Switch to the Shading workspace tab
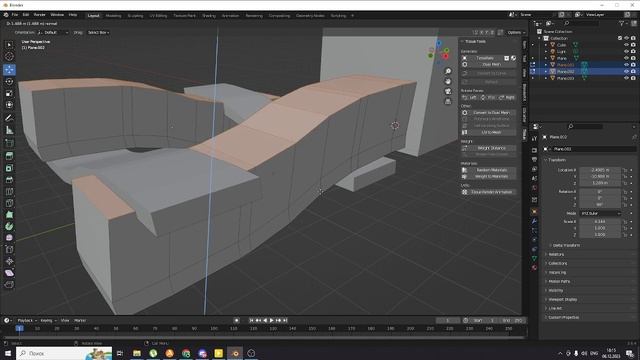Image resolution: width=640 pixels, height=360 pixels. click(209, 16)
